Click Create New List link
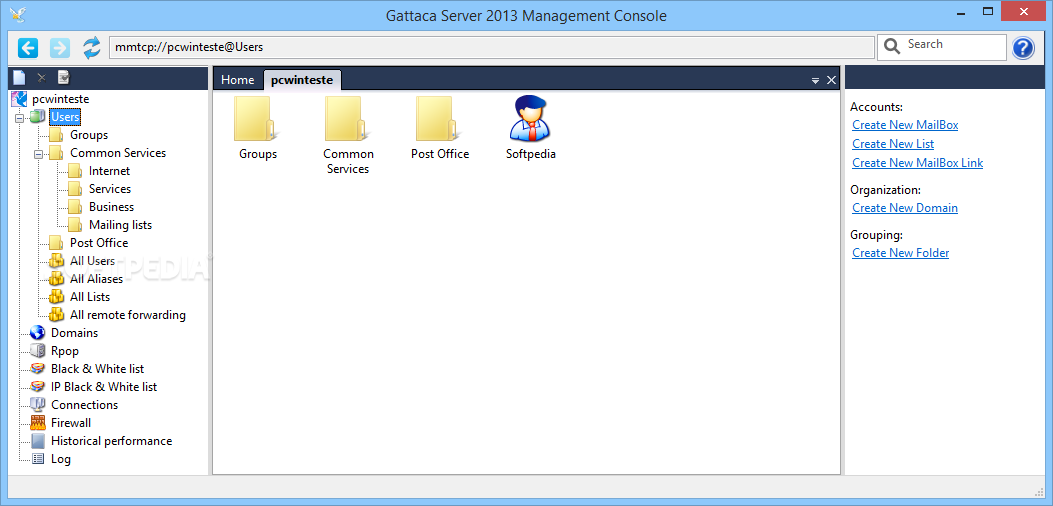The width and height of the screenshot is (1053, 506). click(x=892, y=144)
